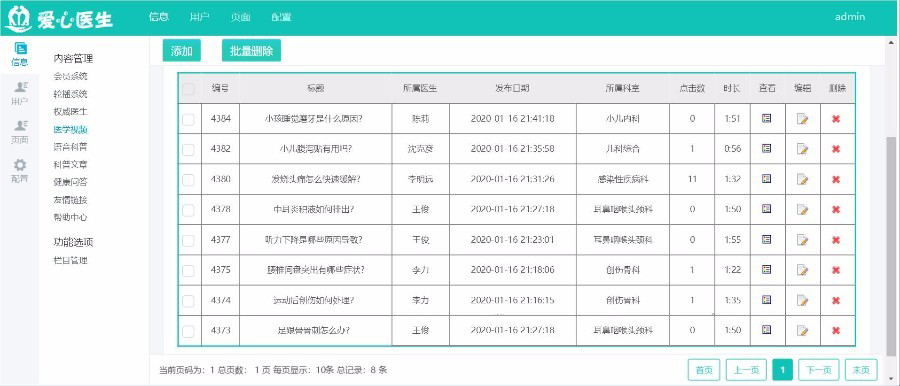Edit video entry 4374

pyautogui.click(x=802, y=300)
